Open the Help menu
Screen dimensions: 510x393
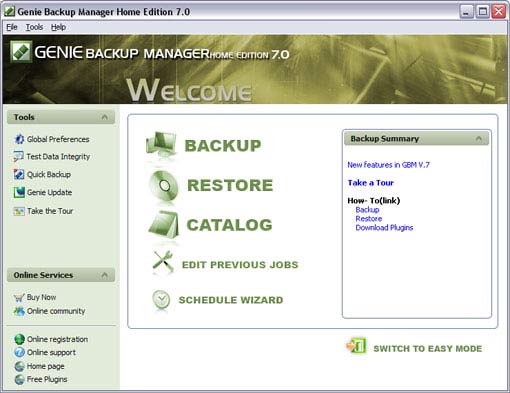(x=58, y=27)
